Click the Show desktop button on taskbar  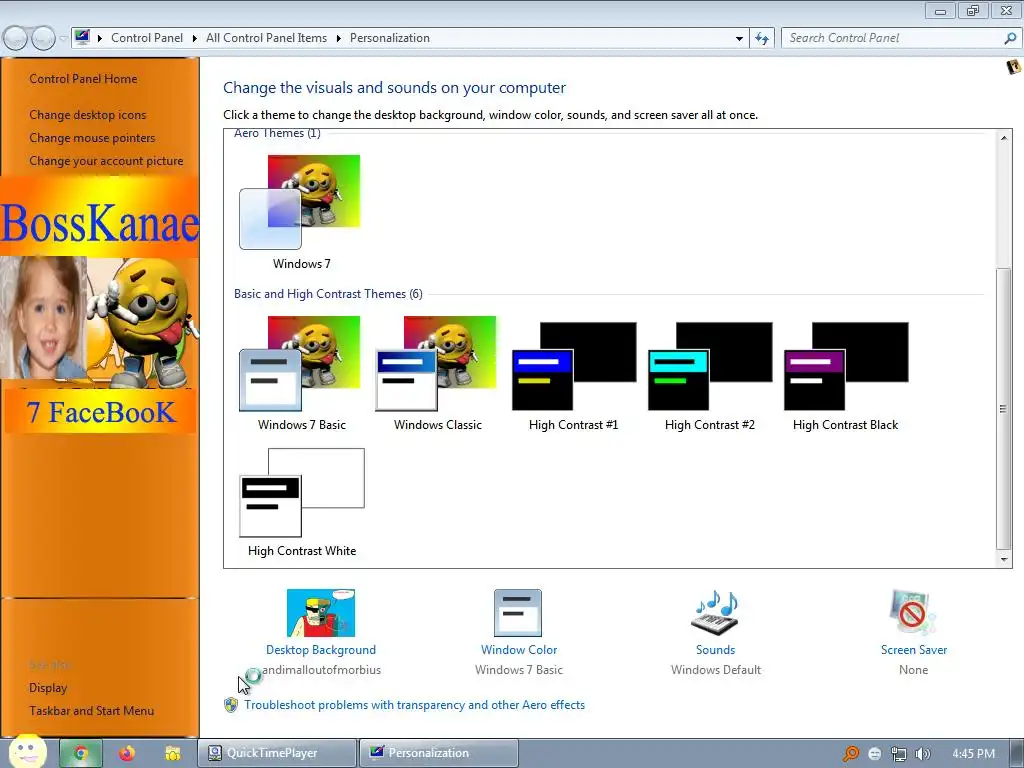(1017, 753)
